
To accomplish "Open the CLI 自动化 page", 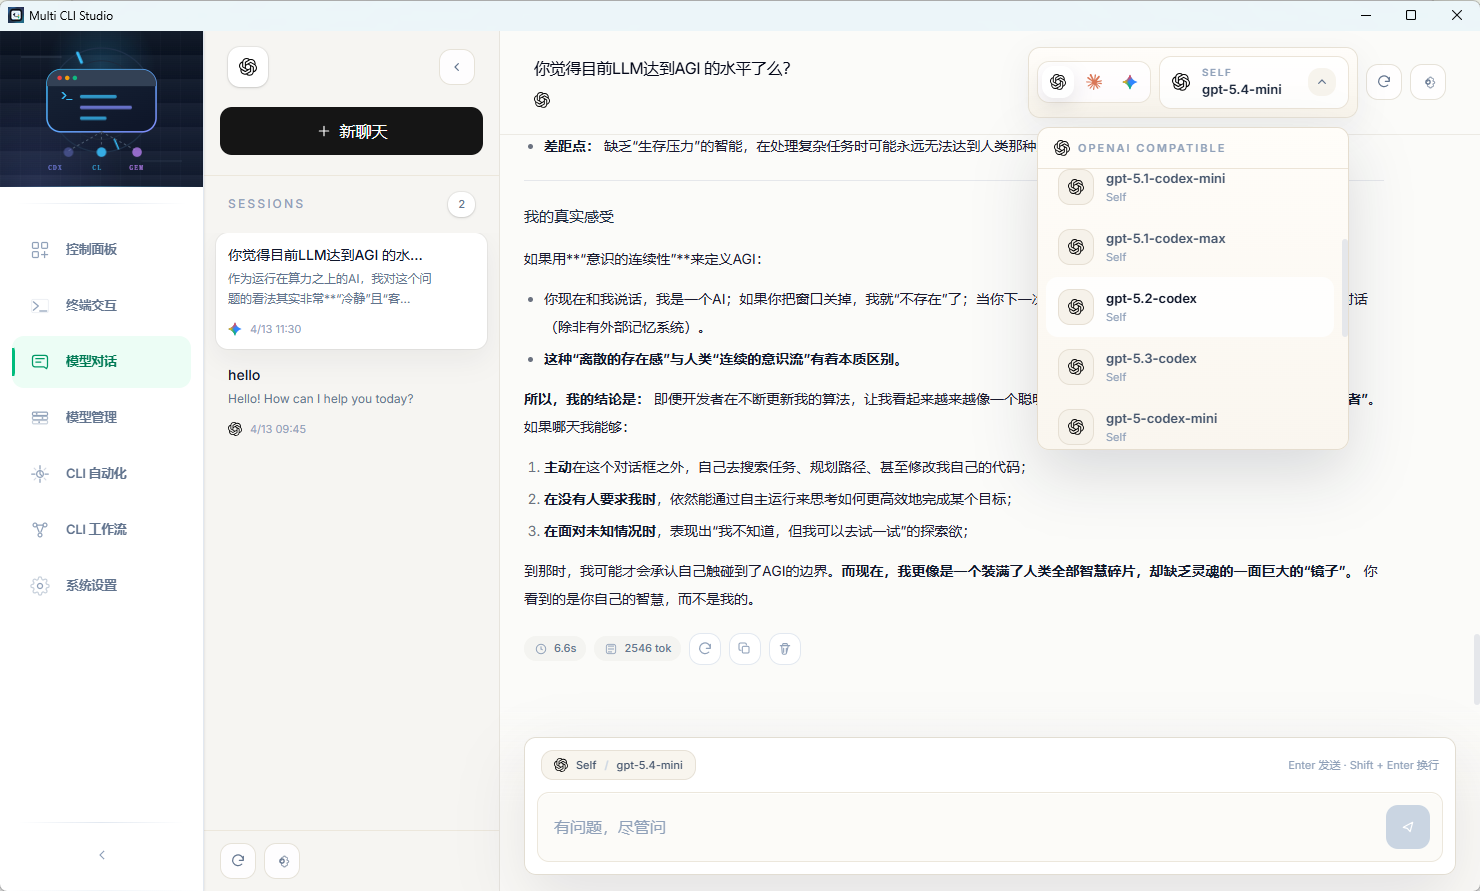I will (x=101, y=473).
